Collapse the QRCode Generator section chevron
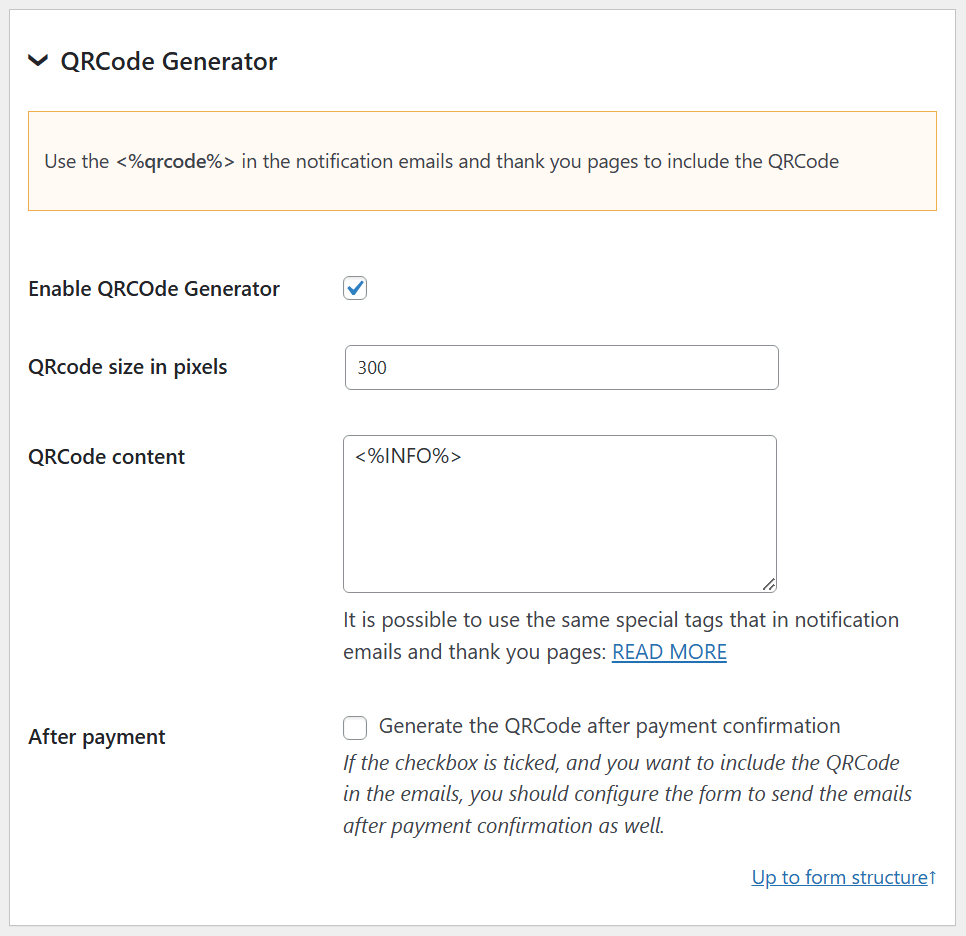The width and height of the screenshot is (966, 936). (38, 61)
